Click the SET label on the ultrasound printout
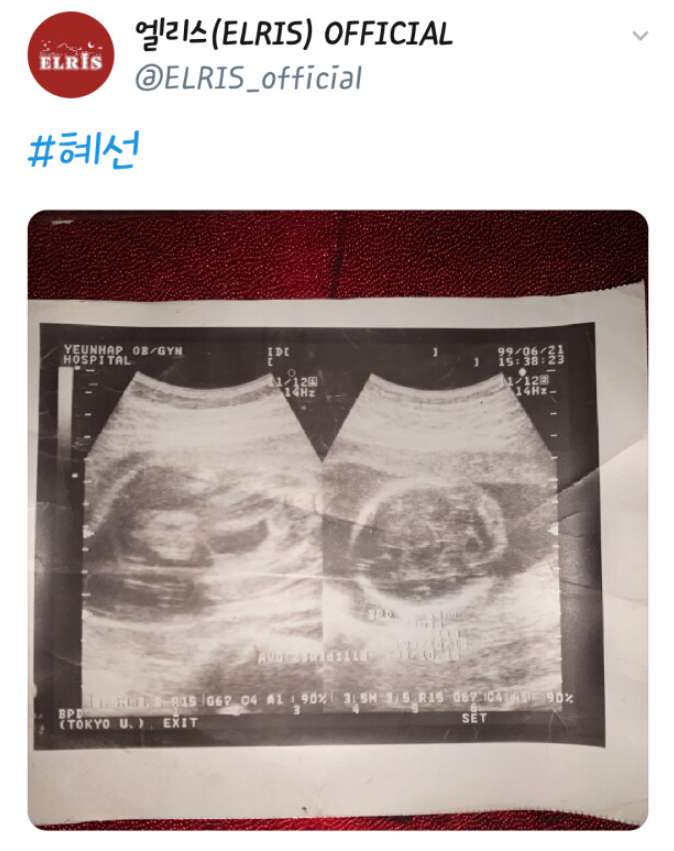 click(x=474, y=718)
